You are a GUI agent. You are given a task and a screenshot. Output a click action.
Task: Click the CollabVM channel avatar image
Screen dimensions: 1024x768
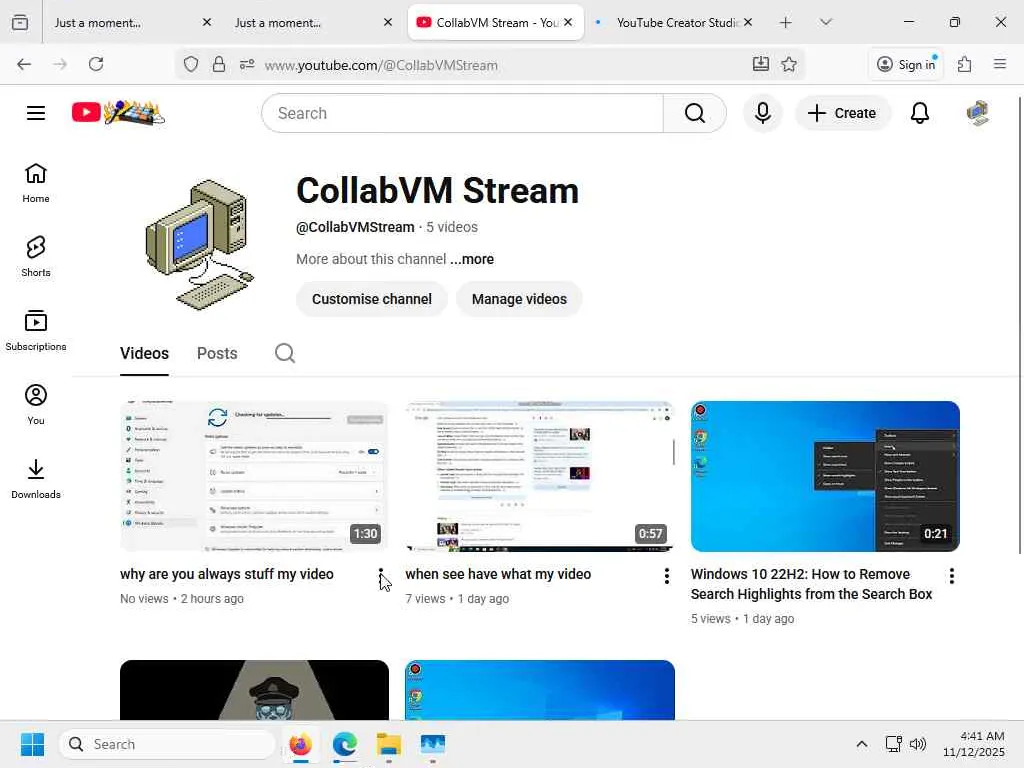[x=199, y=245]
